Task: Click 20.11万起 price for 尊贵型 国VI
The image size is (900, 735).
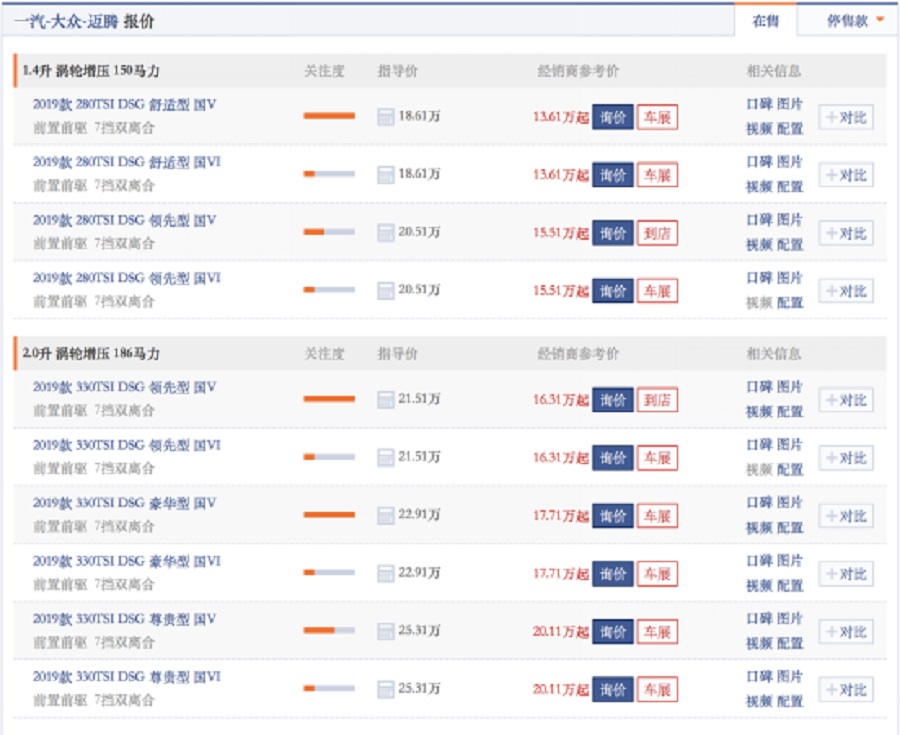Action: click(x=561, y=690)
